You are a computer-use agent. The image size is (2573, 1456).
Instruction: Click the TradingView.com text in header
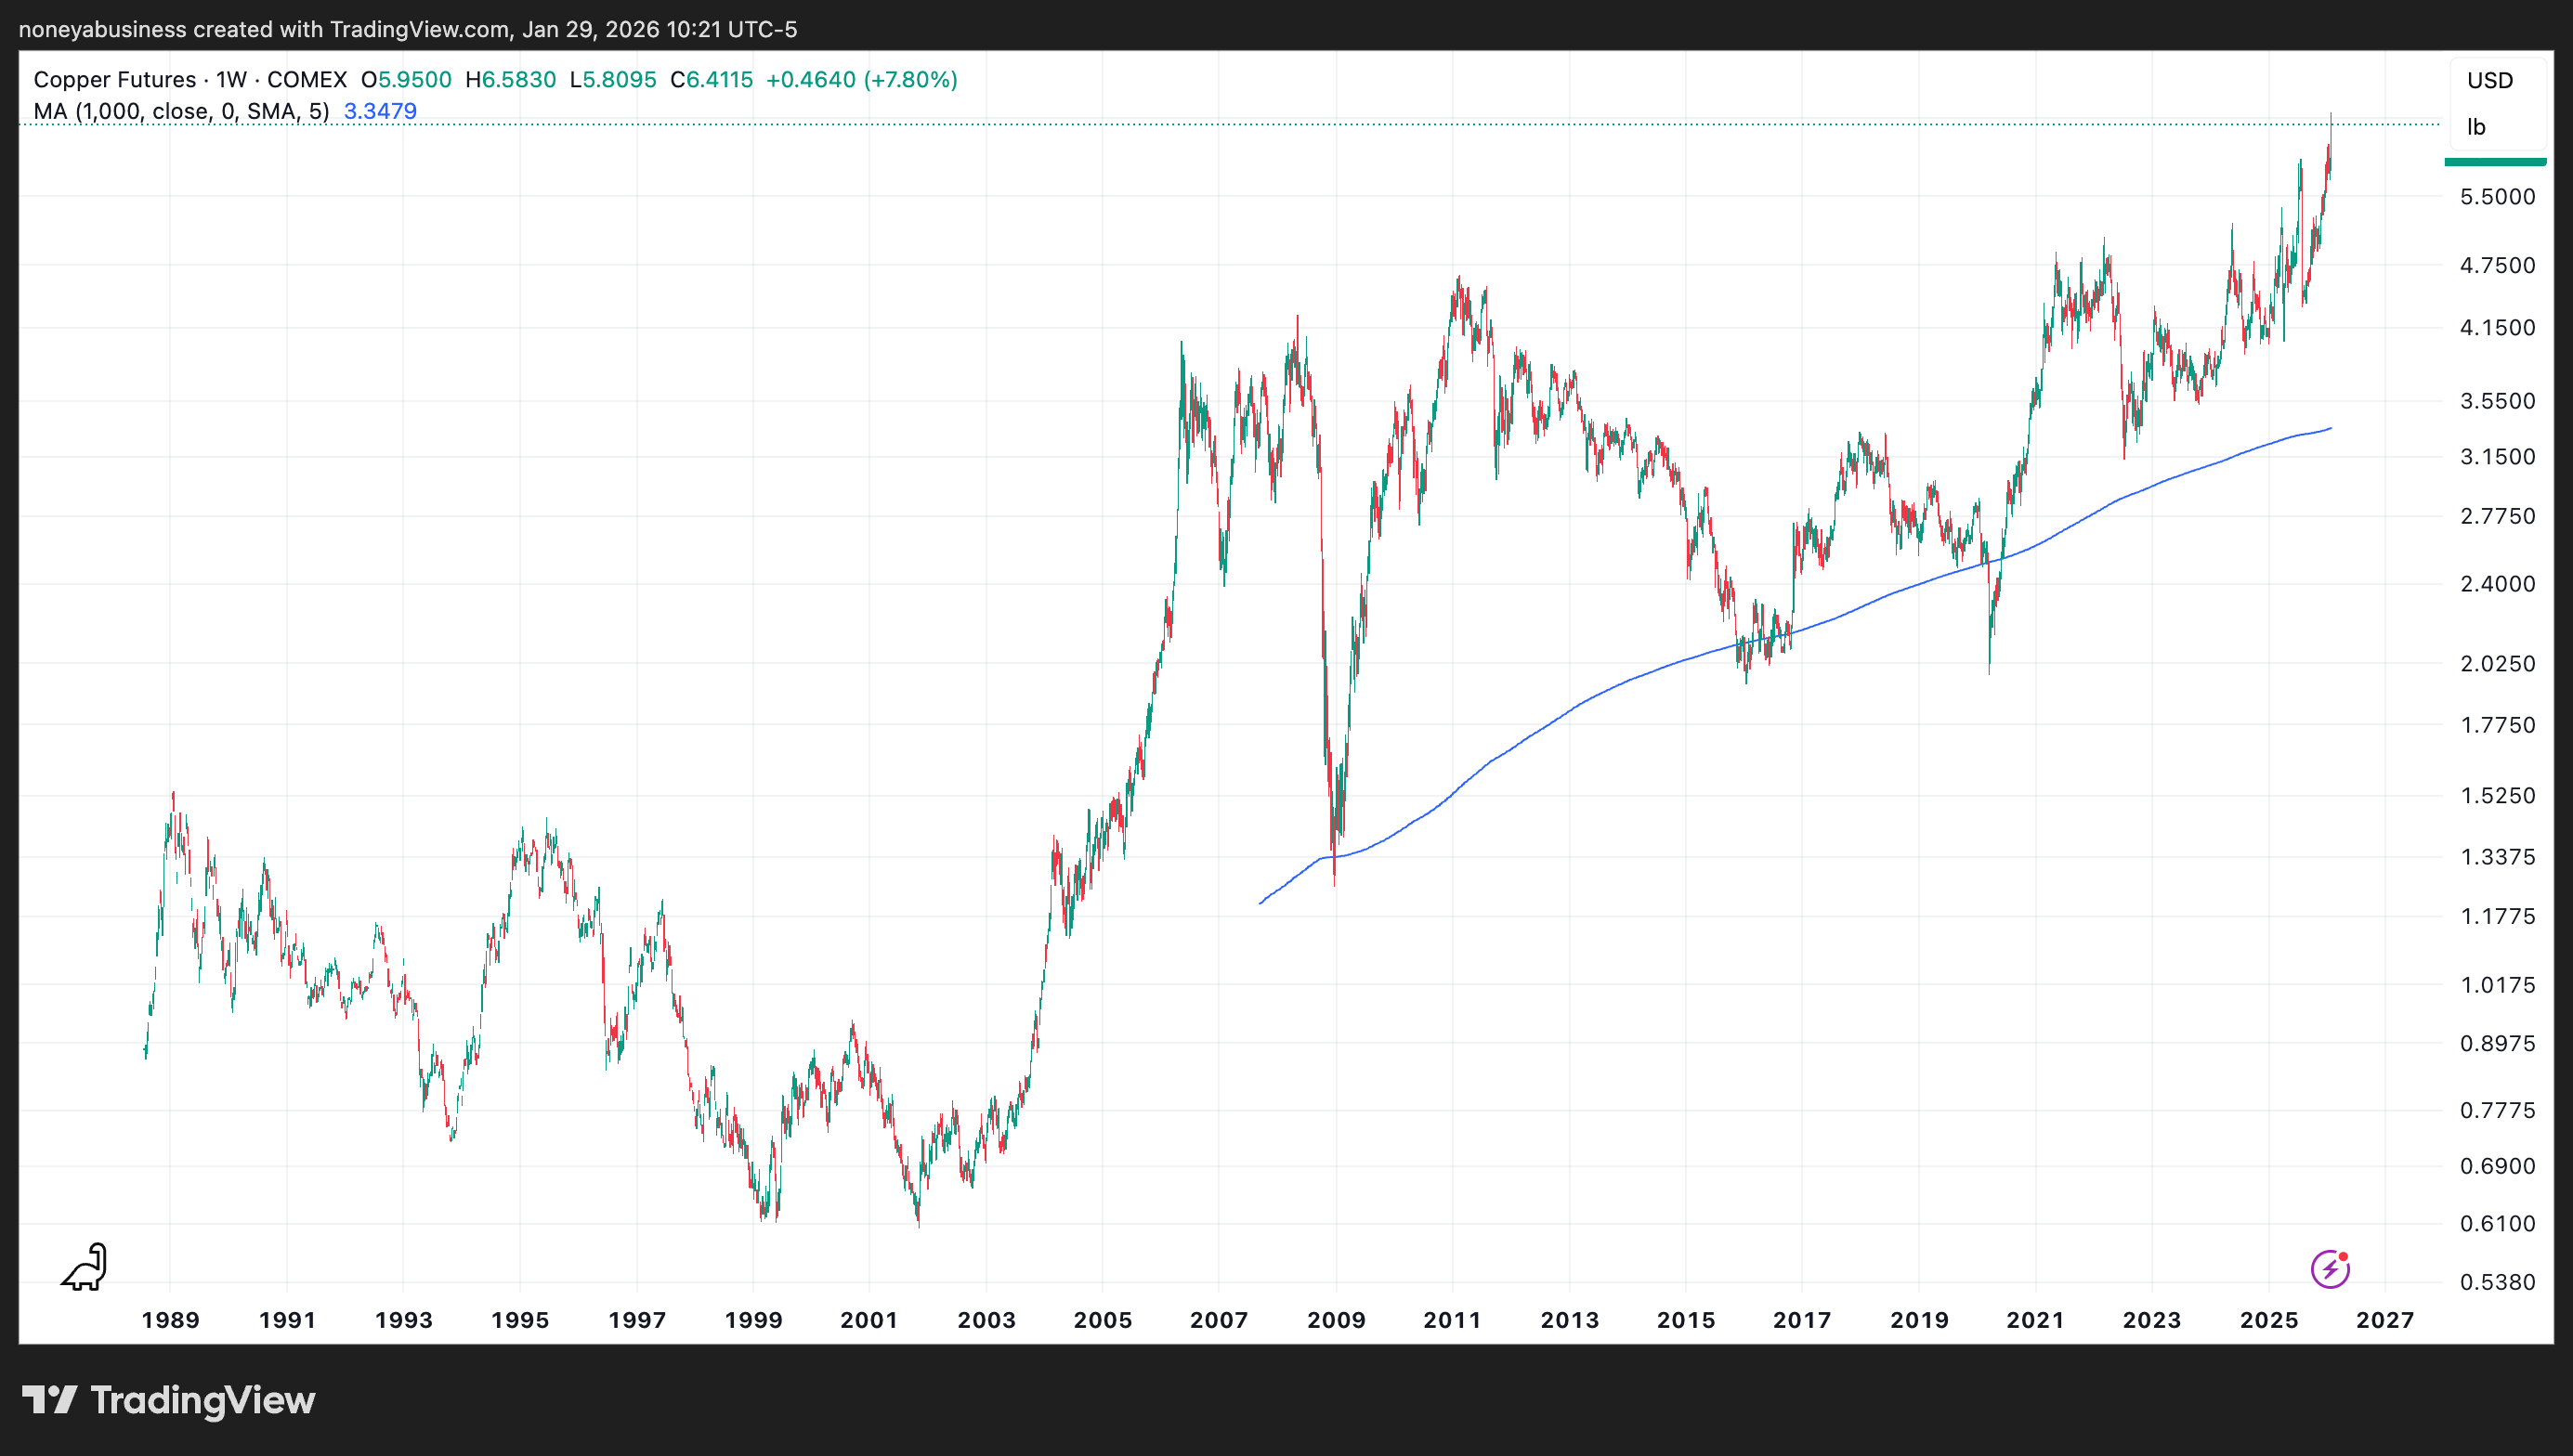[x=419, y=29]
